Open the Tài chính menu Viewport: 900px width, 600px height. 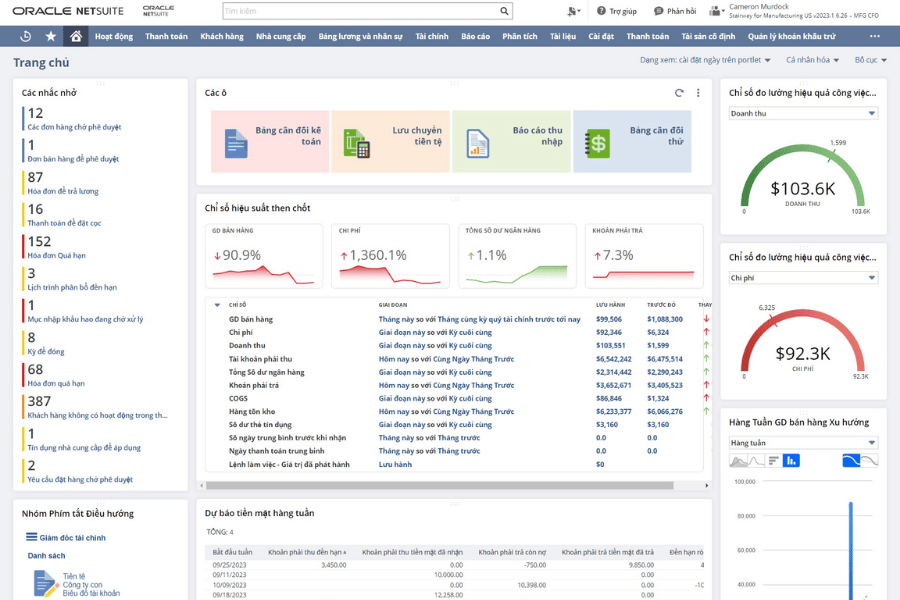(x=432, y=36)
